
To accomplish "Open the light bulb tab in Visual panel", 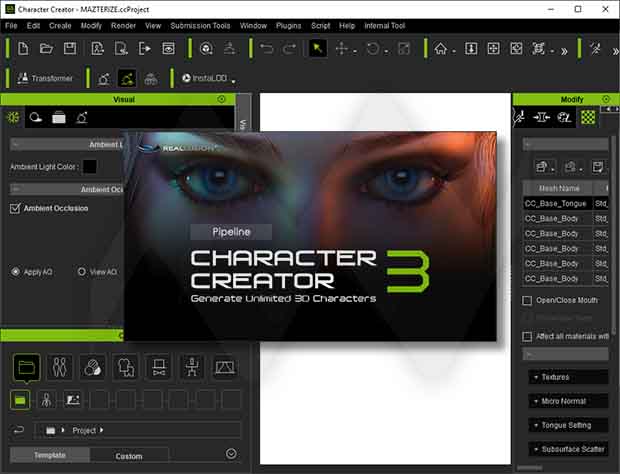I will (36, 117).
